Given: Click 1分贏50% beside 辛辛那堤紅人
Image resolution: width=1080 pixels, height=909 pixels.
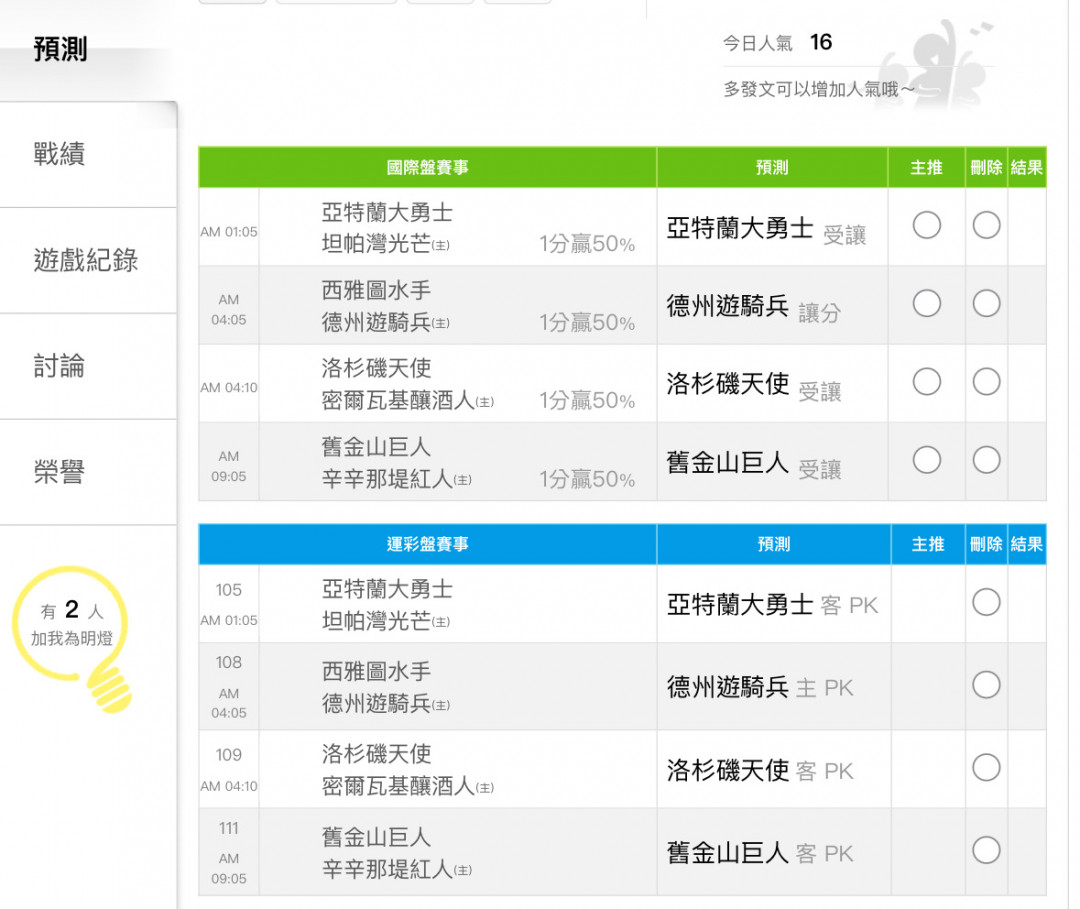Looking at the screenshot, I should click(587, 479).
